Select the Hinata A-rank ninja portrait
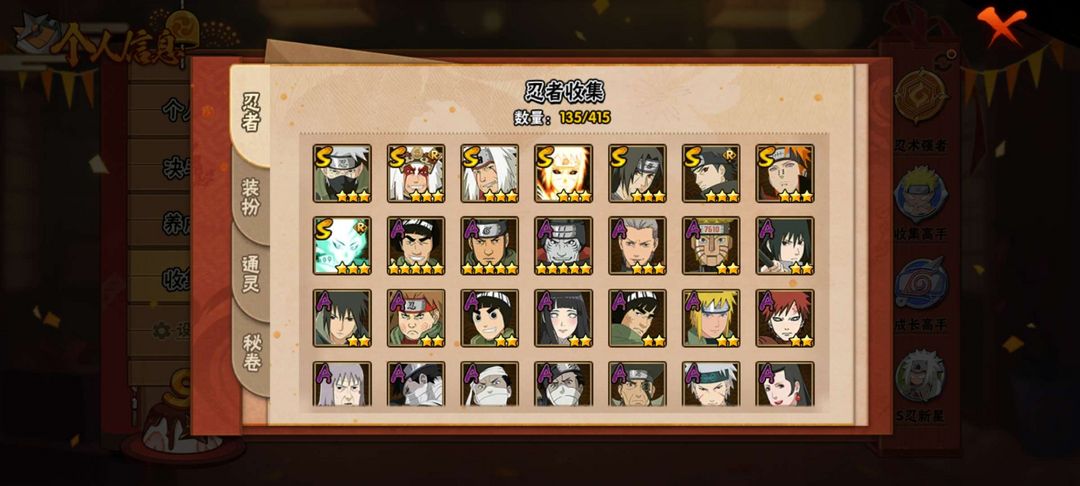Screen dimensions: 1080x486 (x=563, y=318)
